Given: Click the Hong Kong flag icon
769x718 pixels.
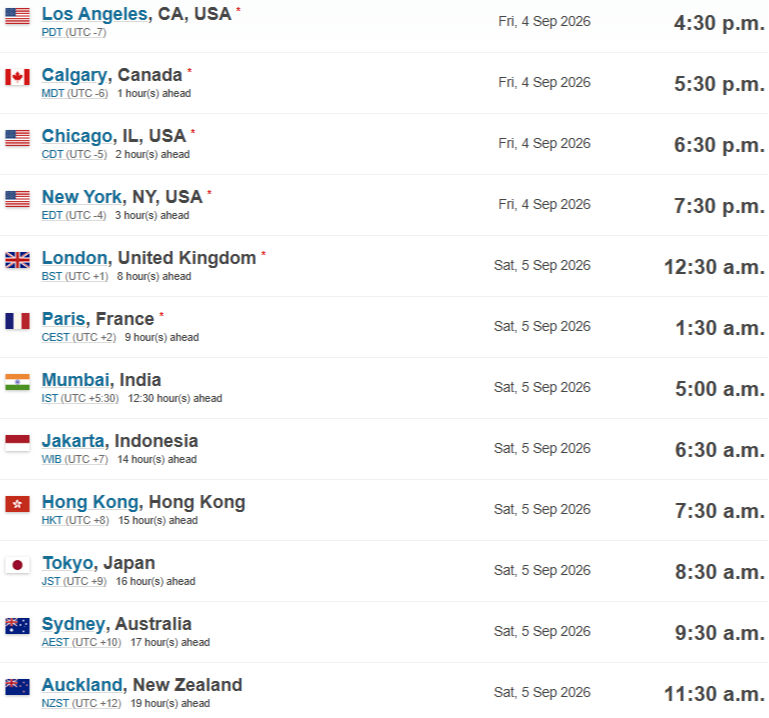Looking at the screenshot, I should [x=17, y=504].
